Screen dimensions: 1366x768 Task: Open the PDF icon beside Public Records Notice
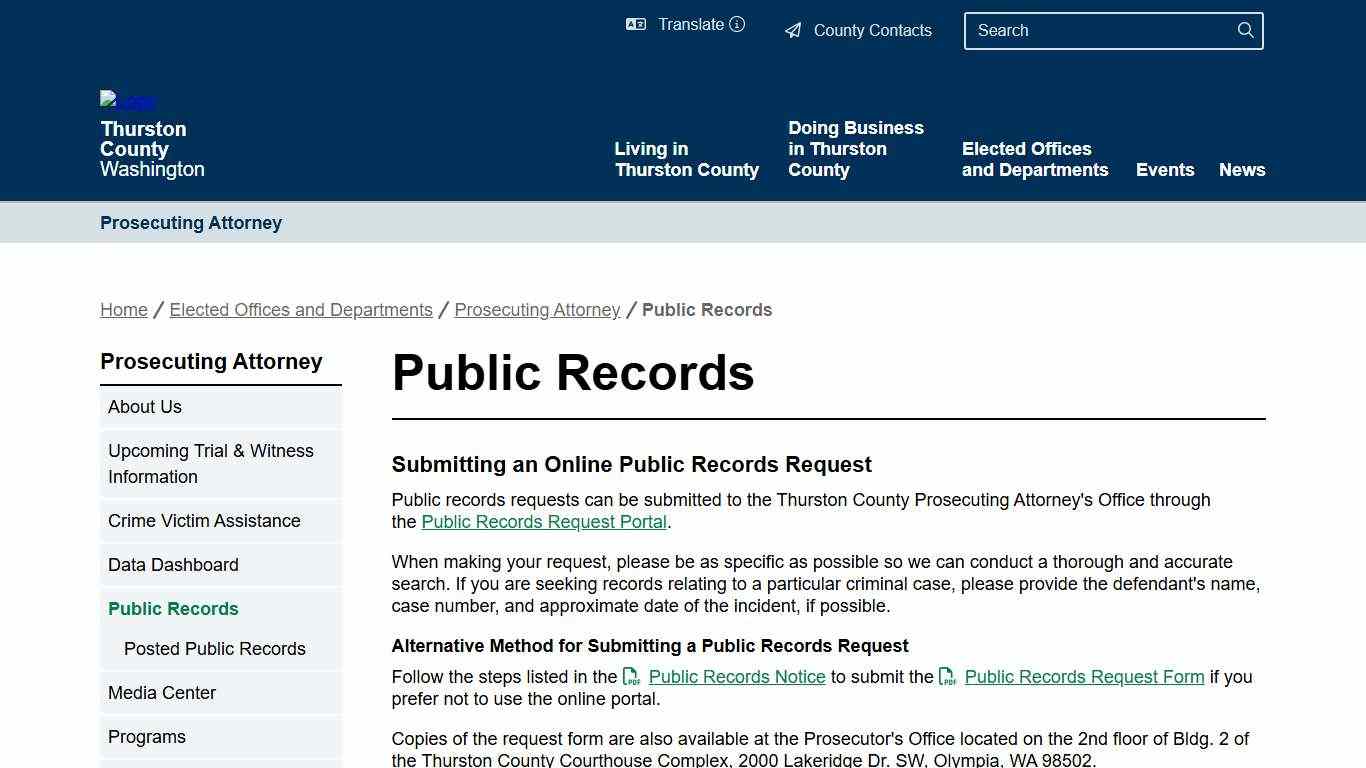pyautogui.click(x=631, y=677)
